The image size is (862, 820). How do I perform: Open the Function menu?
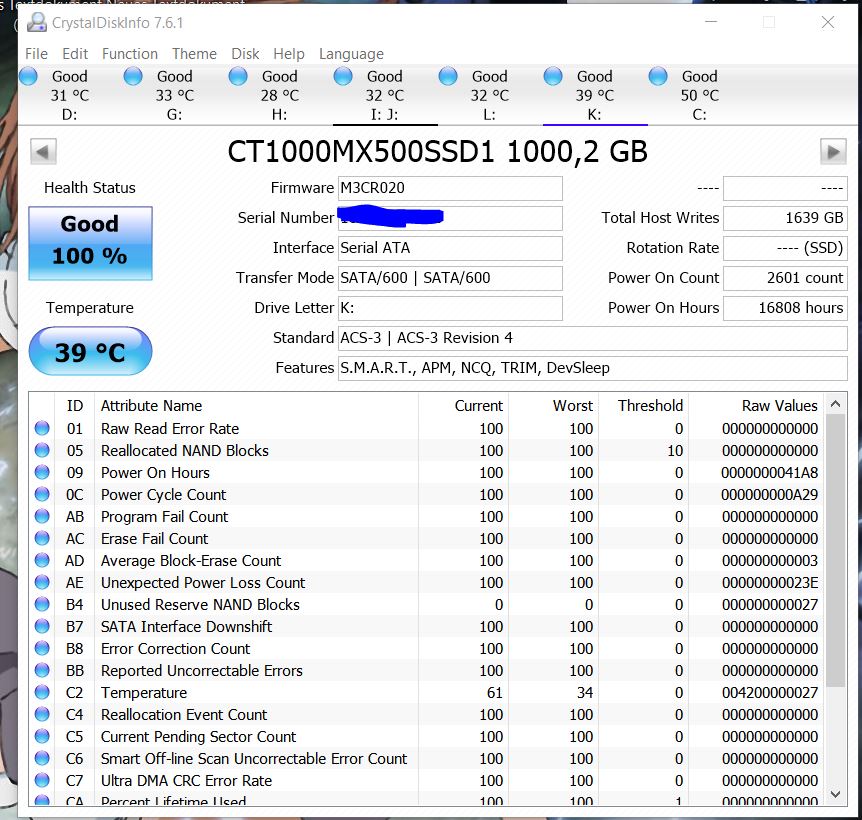[x=130, y=54]
